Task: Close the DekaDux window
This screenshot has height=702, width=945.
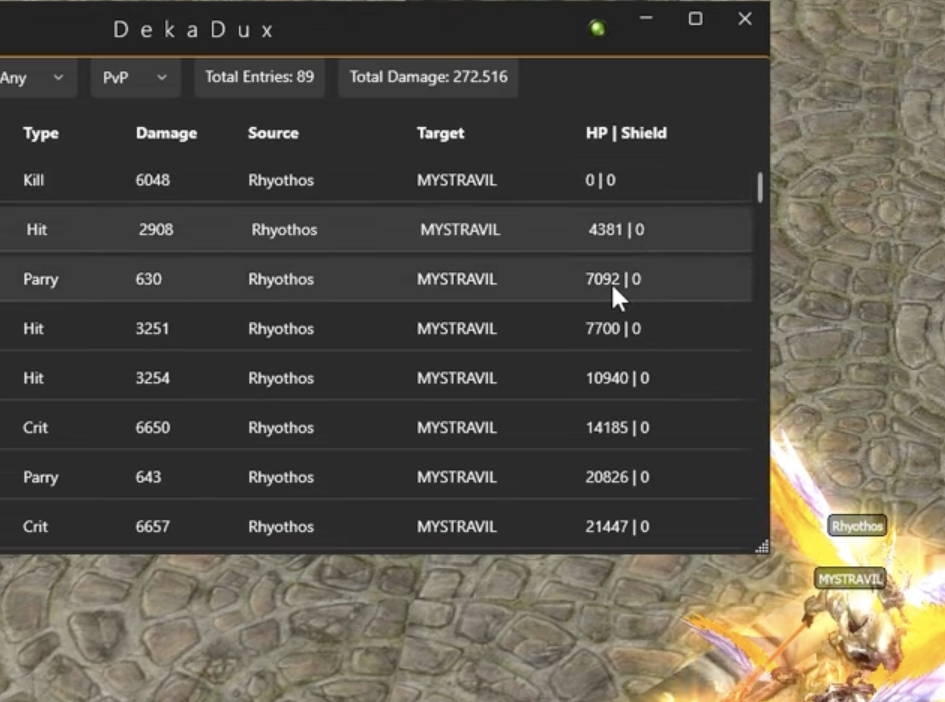Action: point(745,19)
